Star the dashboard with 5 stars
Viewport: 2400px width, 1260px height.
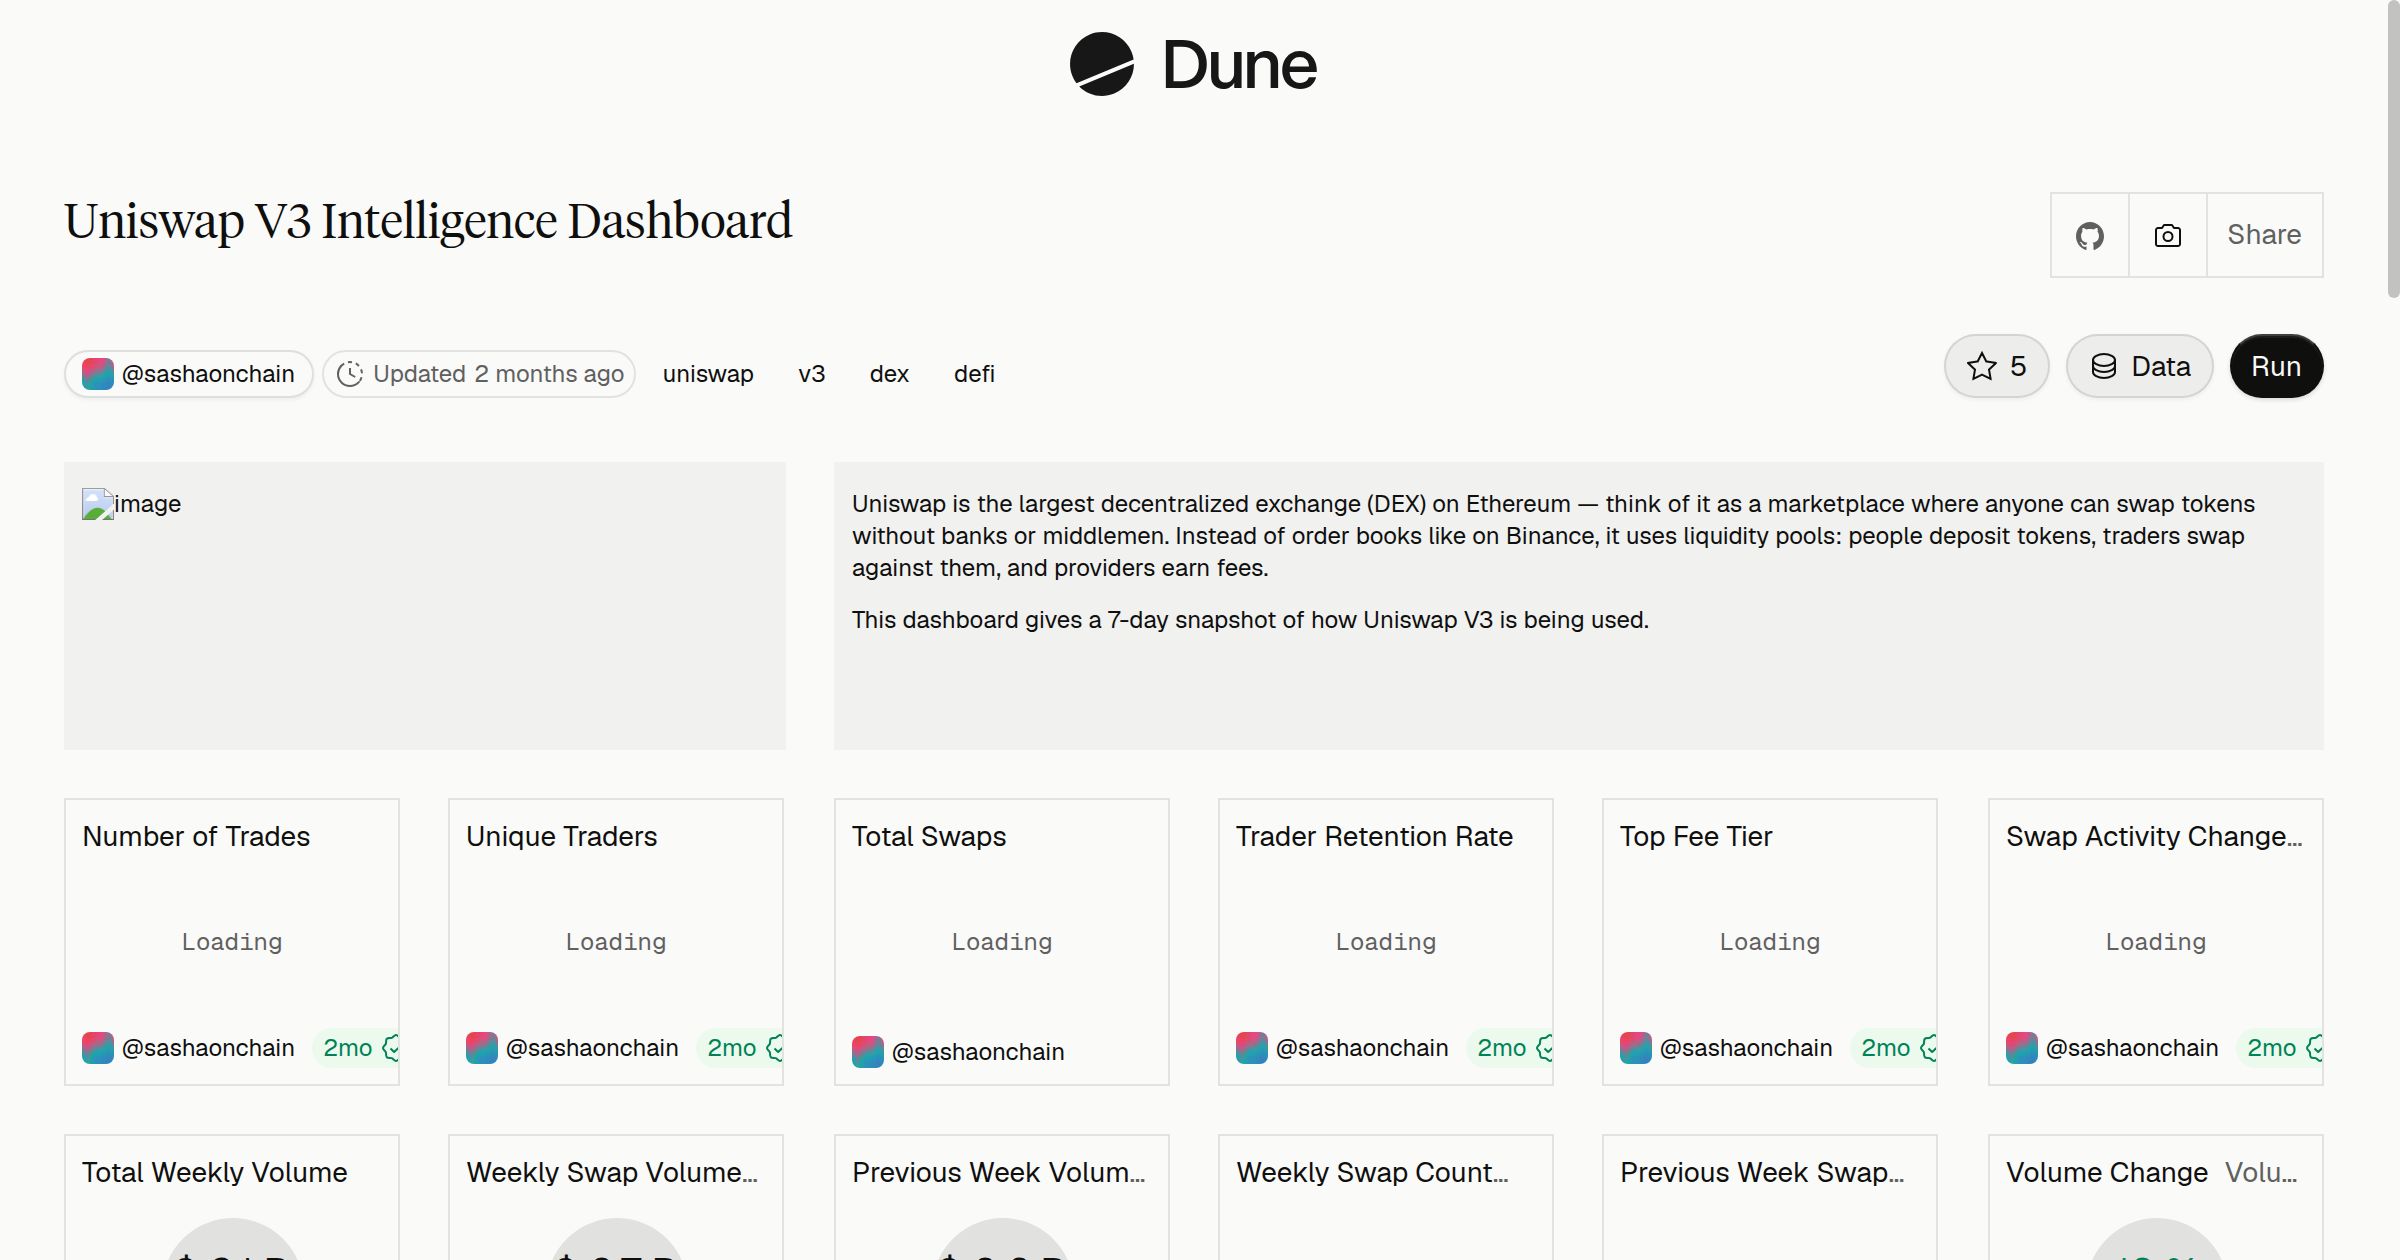tap(1997, 366)
